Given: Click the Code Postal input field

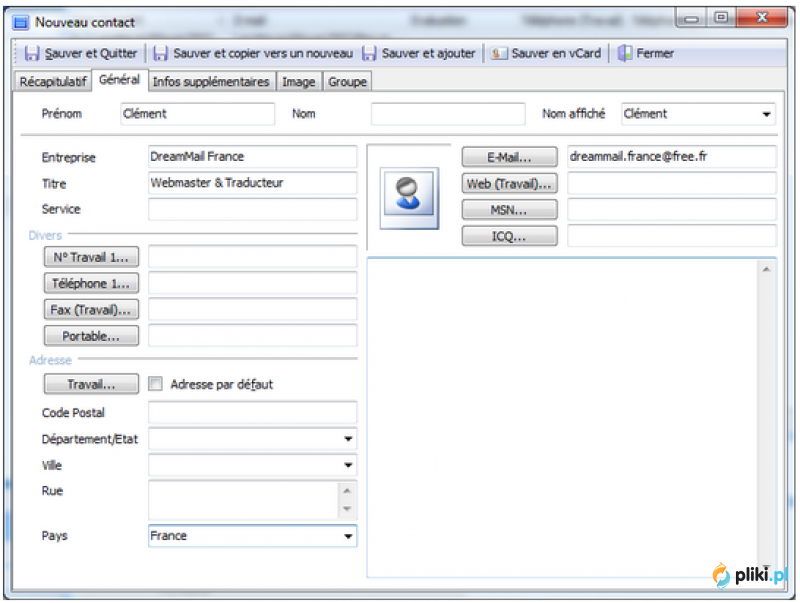Looking at the screenshot, I should point(253,412).
